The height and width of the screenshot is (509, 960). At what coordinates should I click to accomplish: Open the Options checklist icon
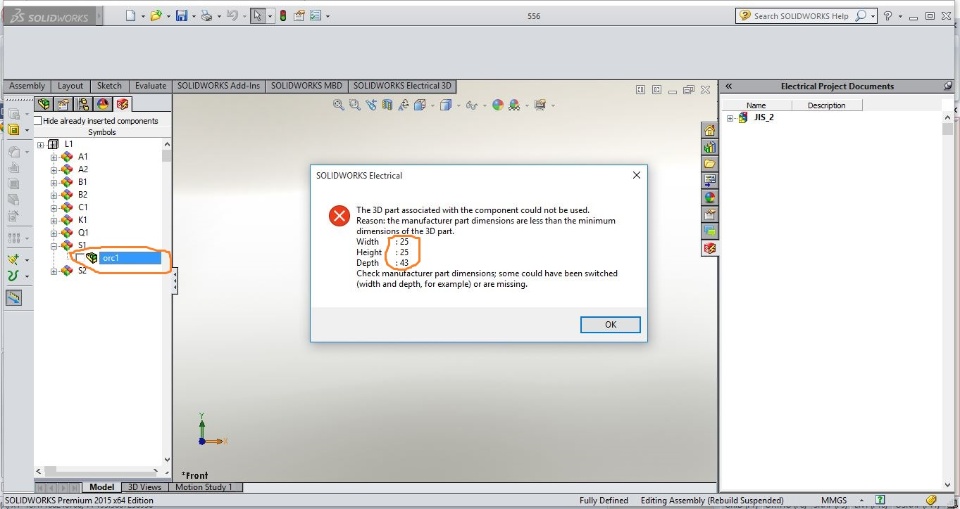[x=315, y=16]
